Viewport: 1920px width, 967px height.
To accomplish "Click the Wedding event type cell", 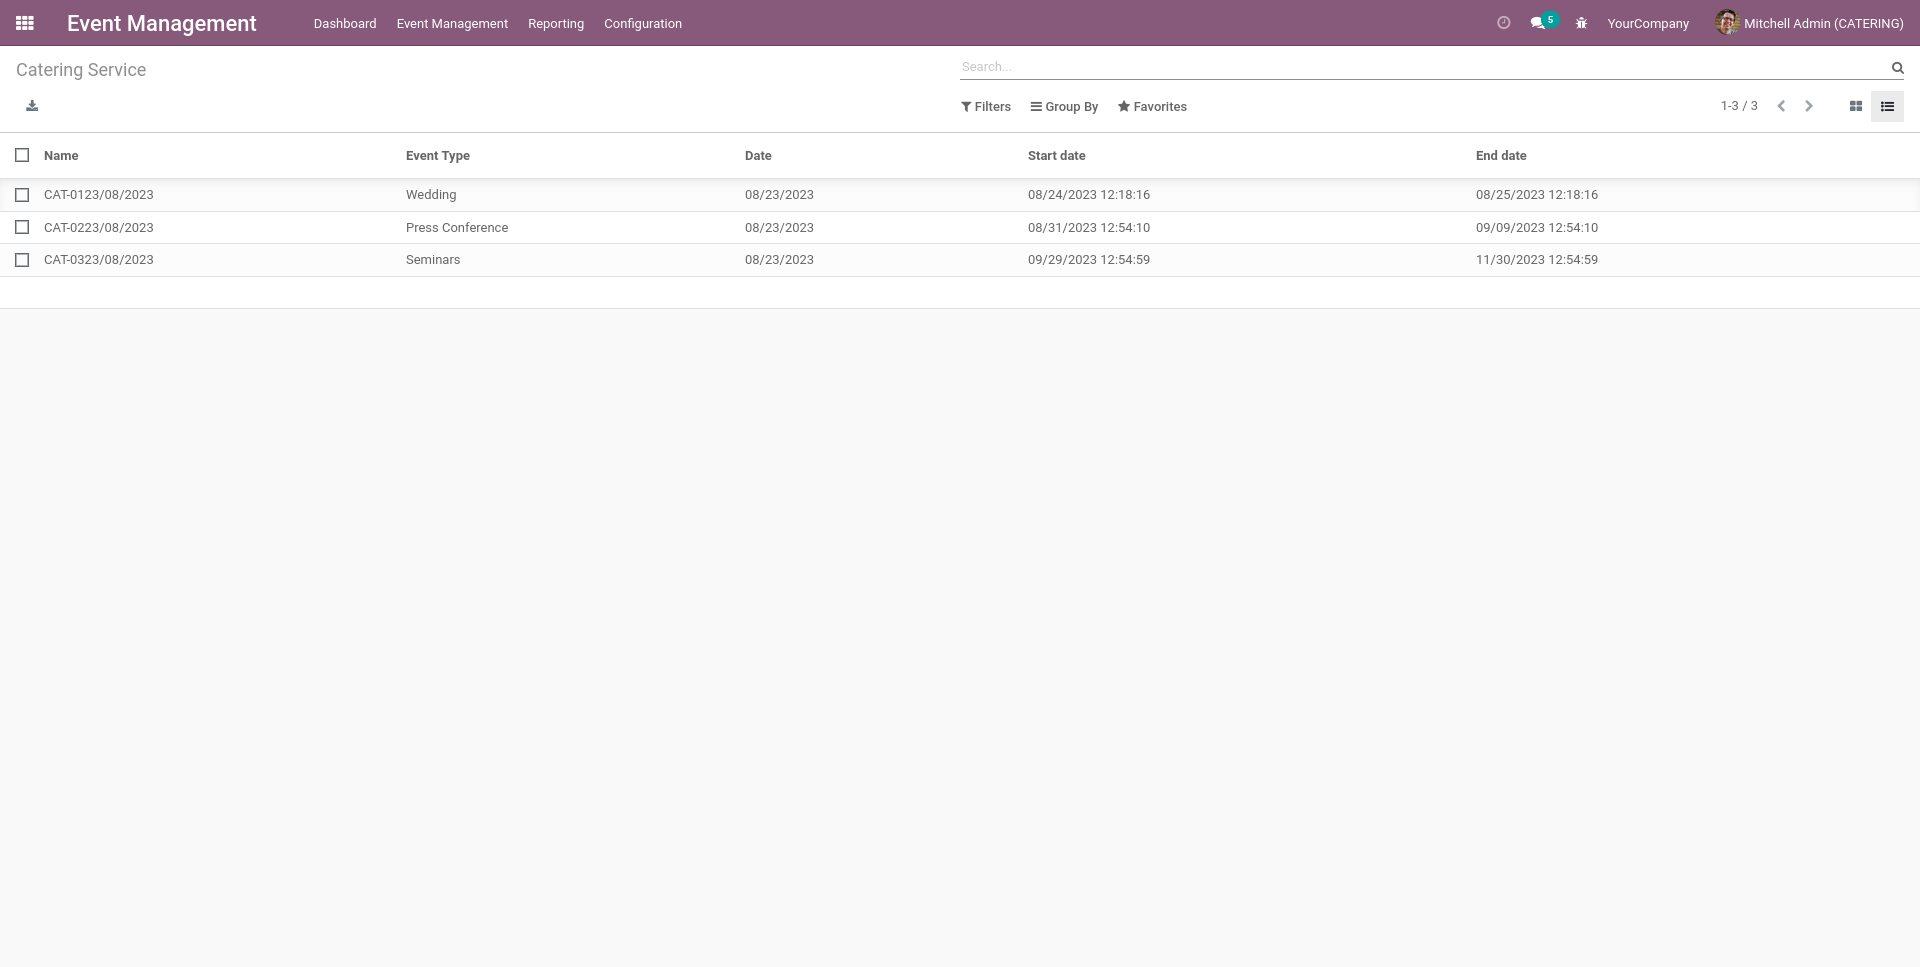I will [431, 195].
